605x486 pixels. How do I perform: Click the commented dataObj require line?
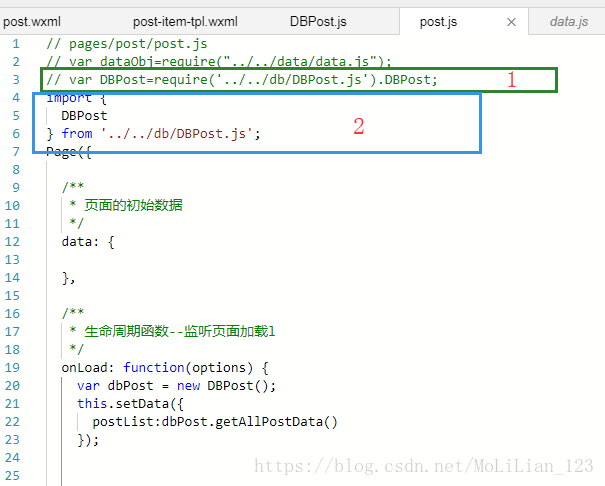[x=219, y=62]
